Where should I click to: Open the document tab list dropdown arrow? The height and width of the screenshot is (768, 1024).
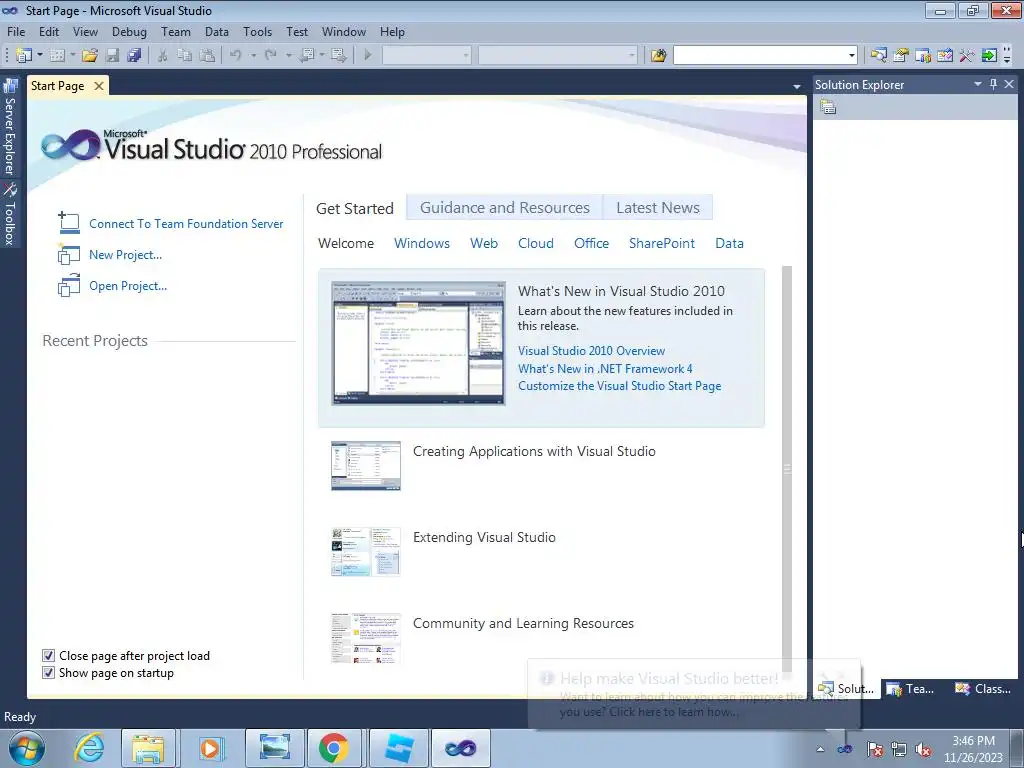point(797,86)
